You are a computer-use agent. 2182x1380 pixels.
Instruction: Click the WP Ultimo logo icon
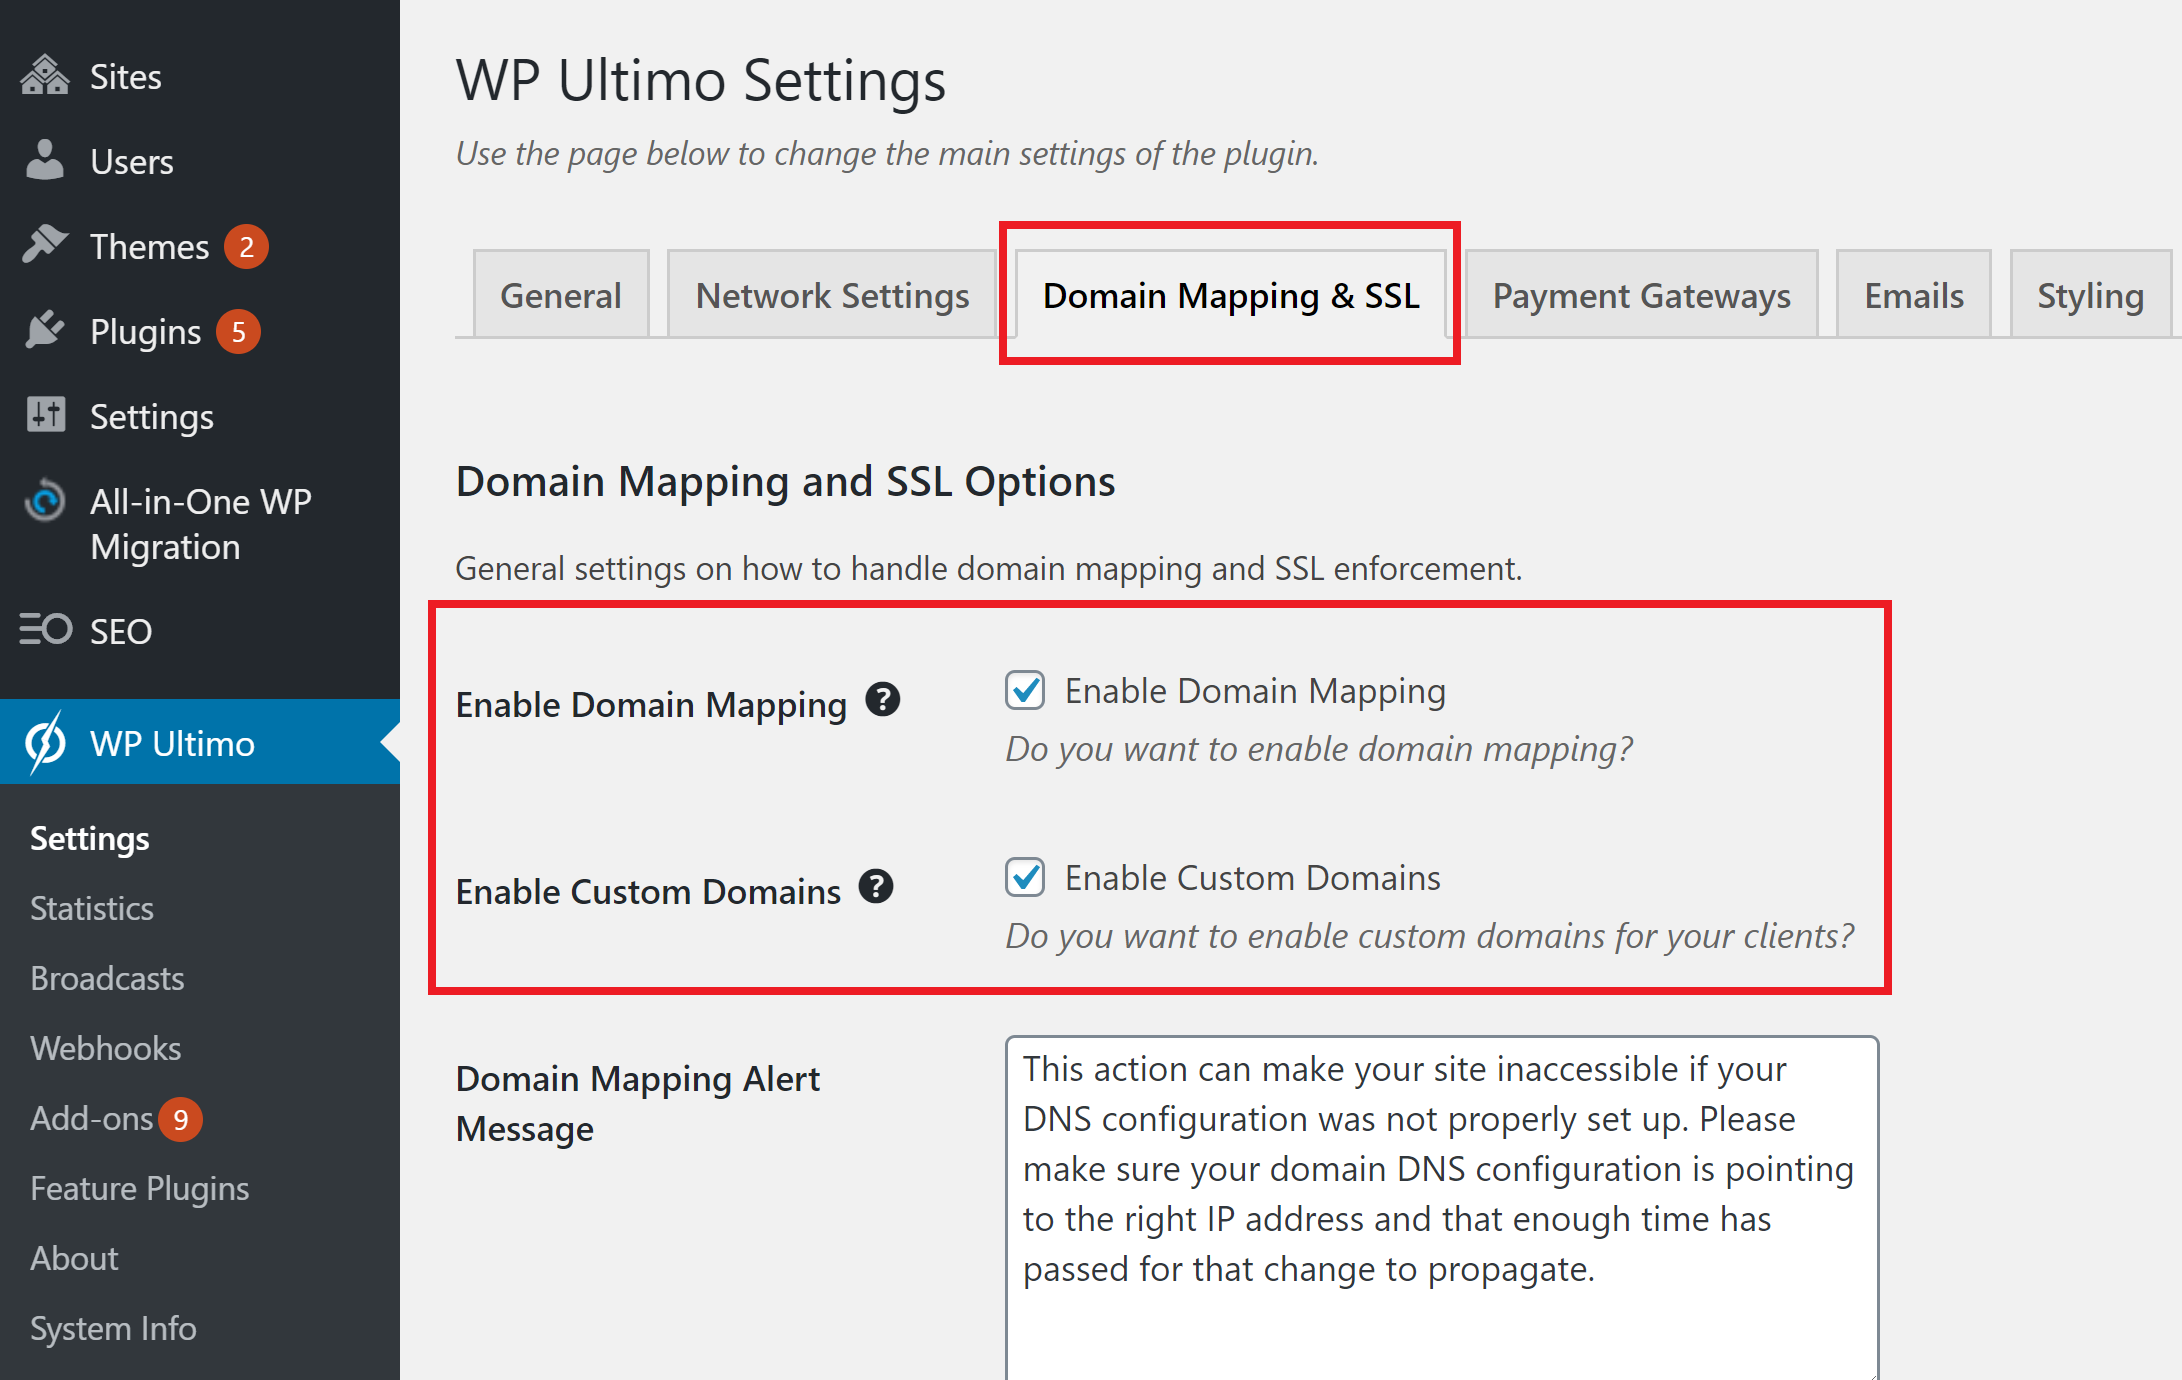(45, 743)
